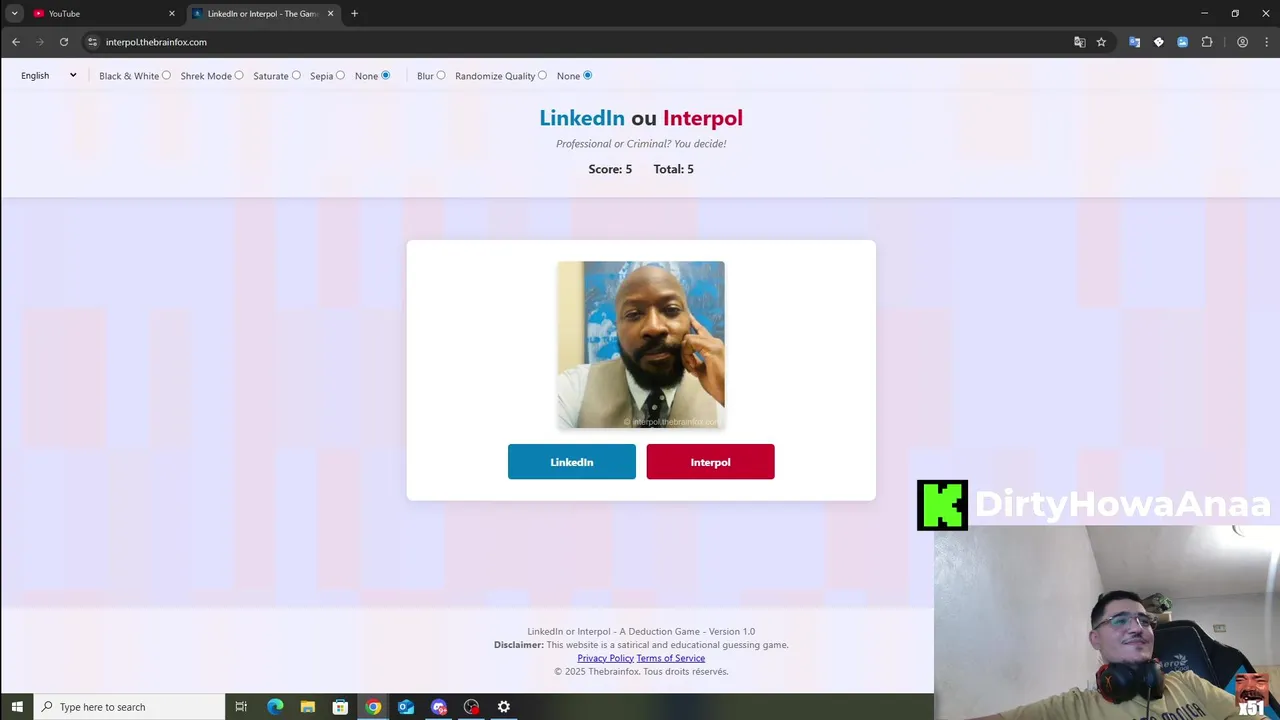Screen dimensions: 1280x720
Task: Enable Shrek Mode radio option
Action: point(239,75)
